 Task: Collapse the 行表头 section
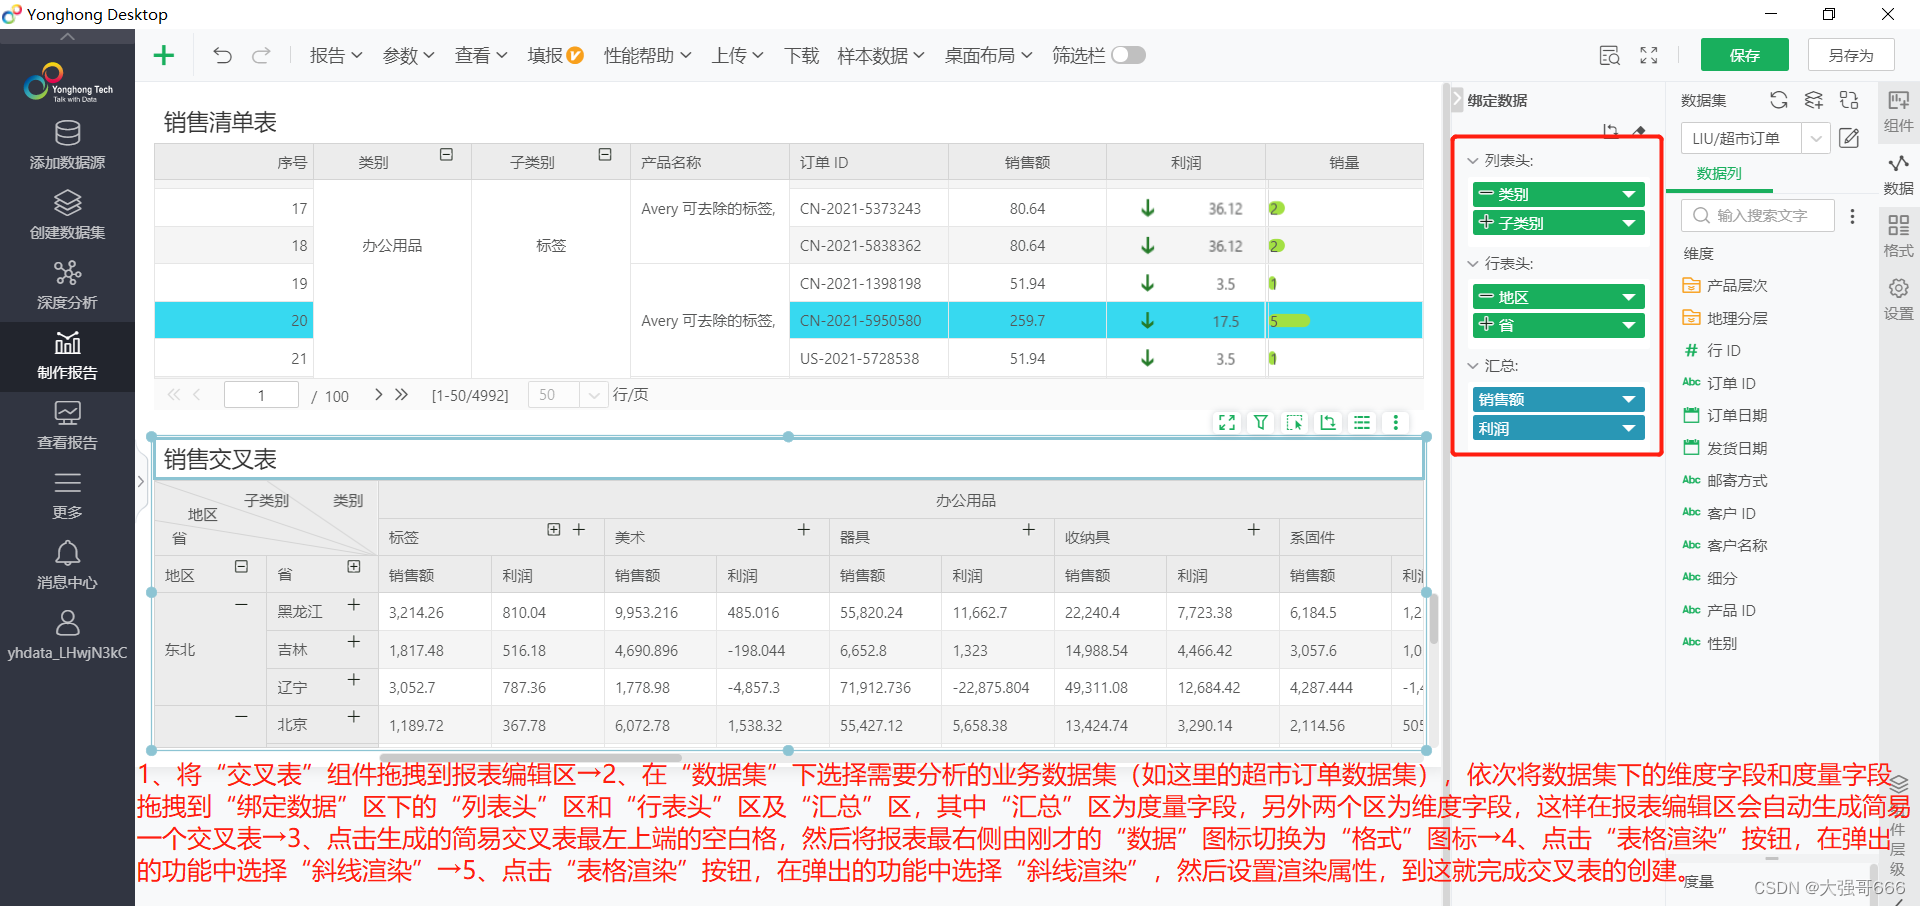pyautogui.click(x=1472, y=264)
